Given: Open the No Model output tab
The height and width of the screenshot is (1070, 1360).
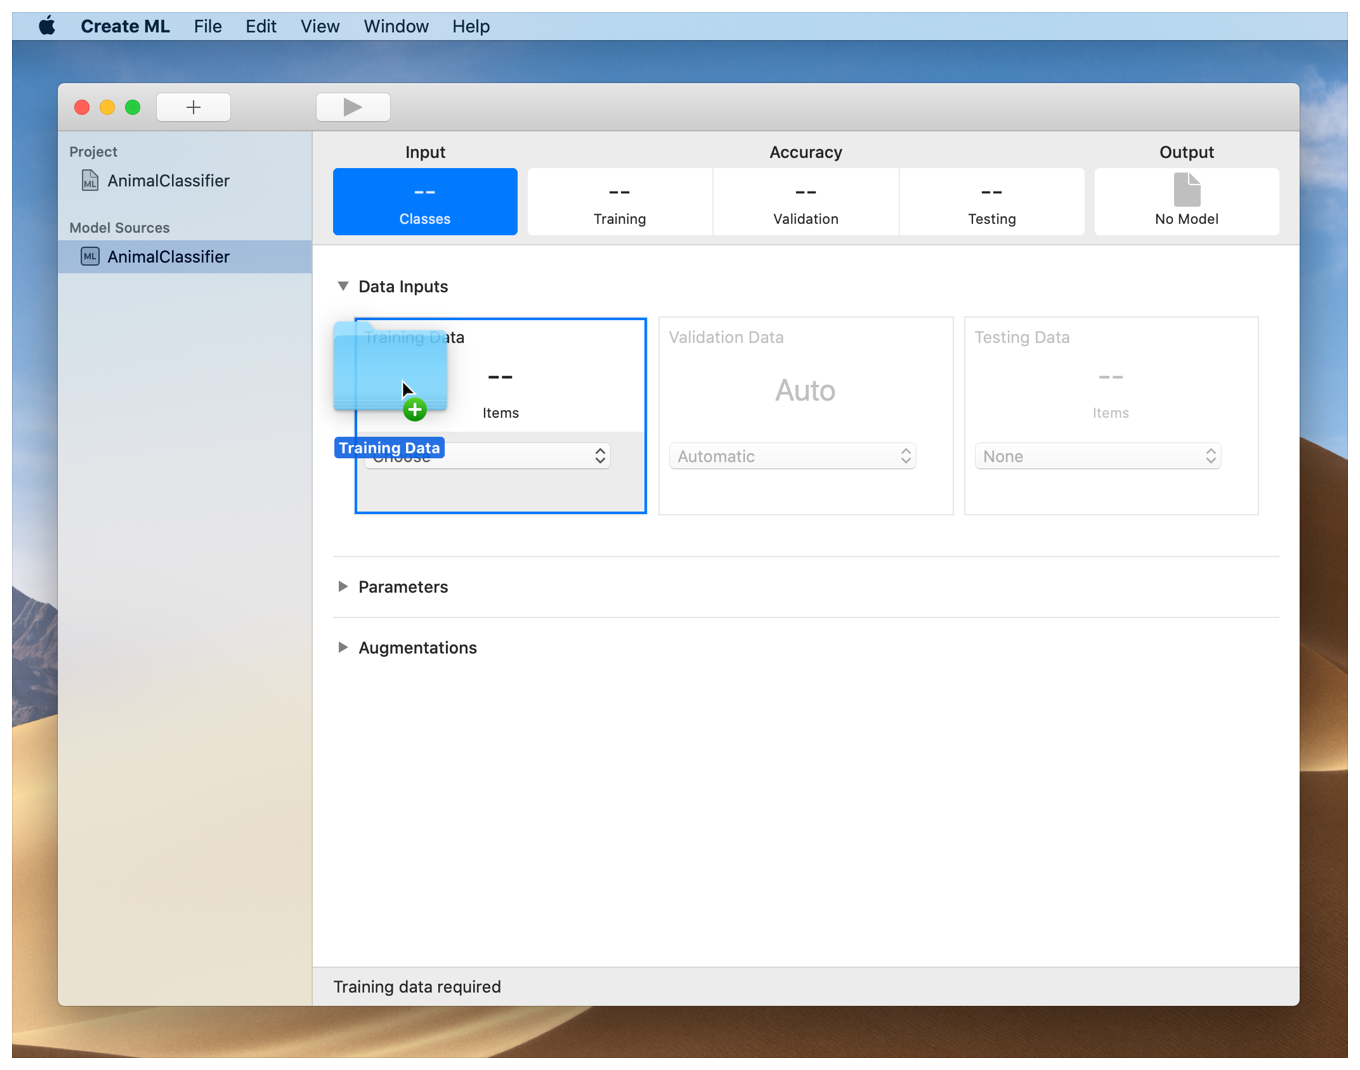Looking at the screenshot, I should 1187,202.
